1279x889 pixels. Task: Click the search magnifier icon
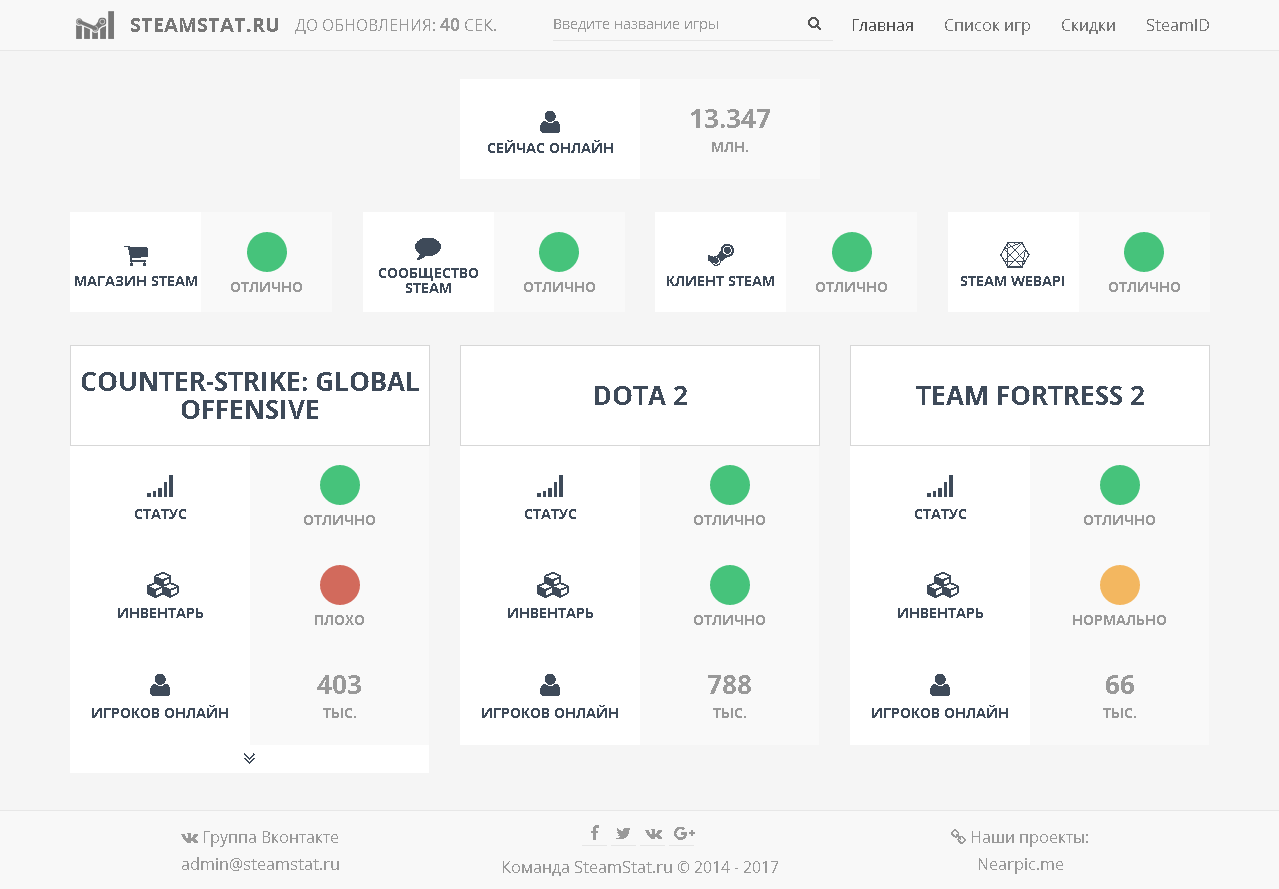click(x=814, y=24)
